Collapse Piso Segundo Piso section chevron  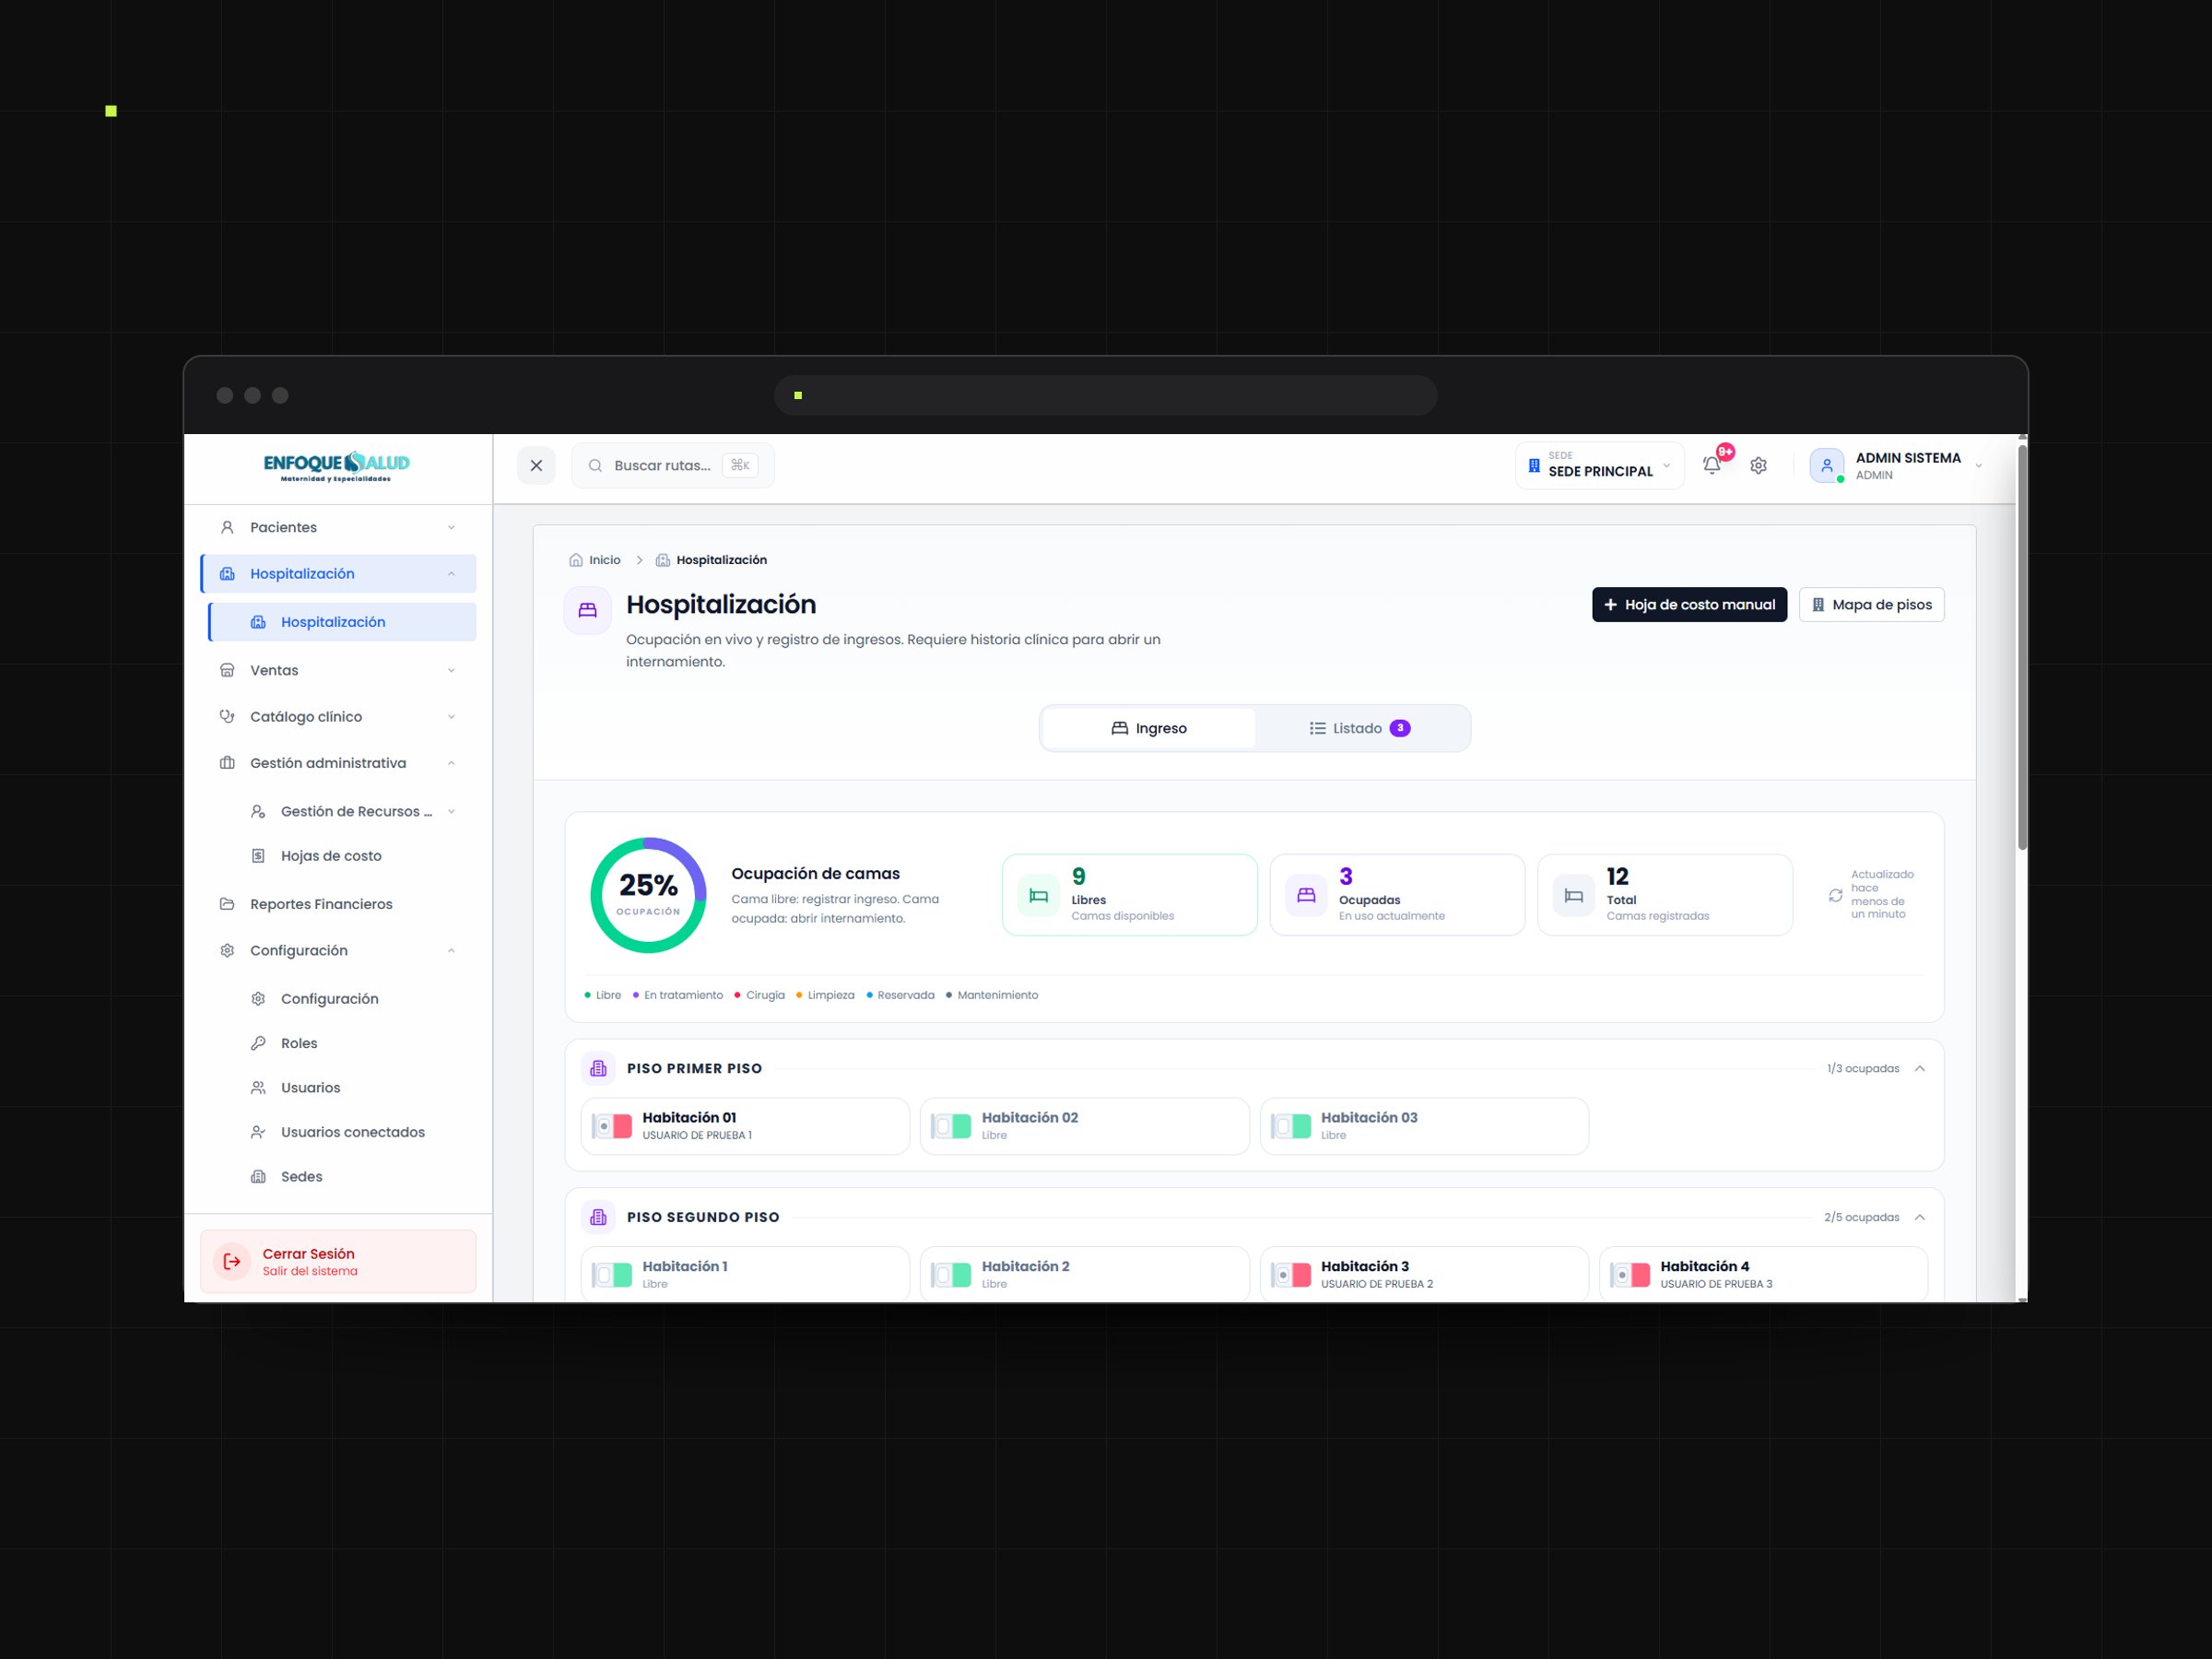coord(1919,1217)
